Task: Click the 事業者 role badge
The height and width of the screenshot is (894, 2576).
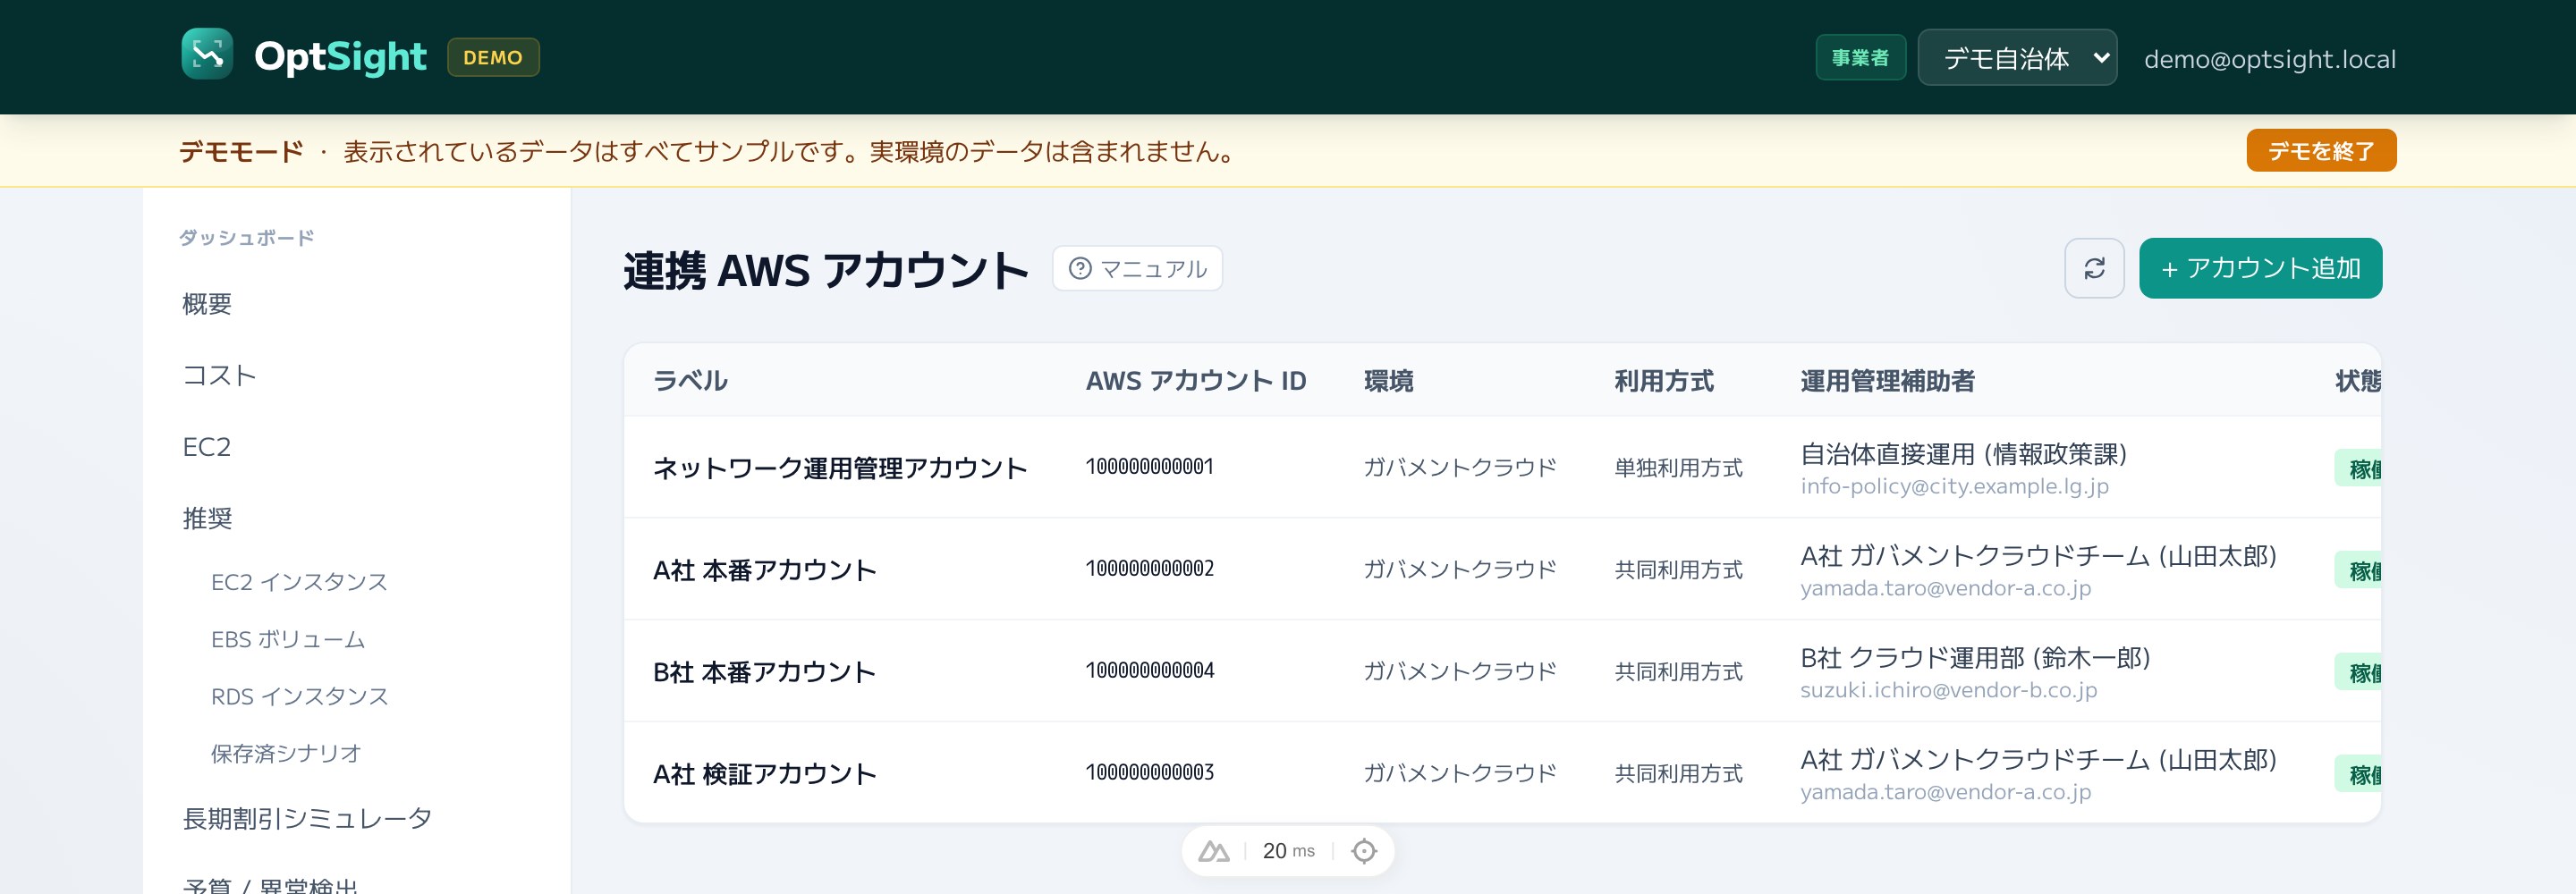Action: coord(1860,57)
